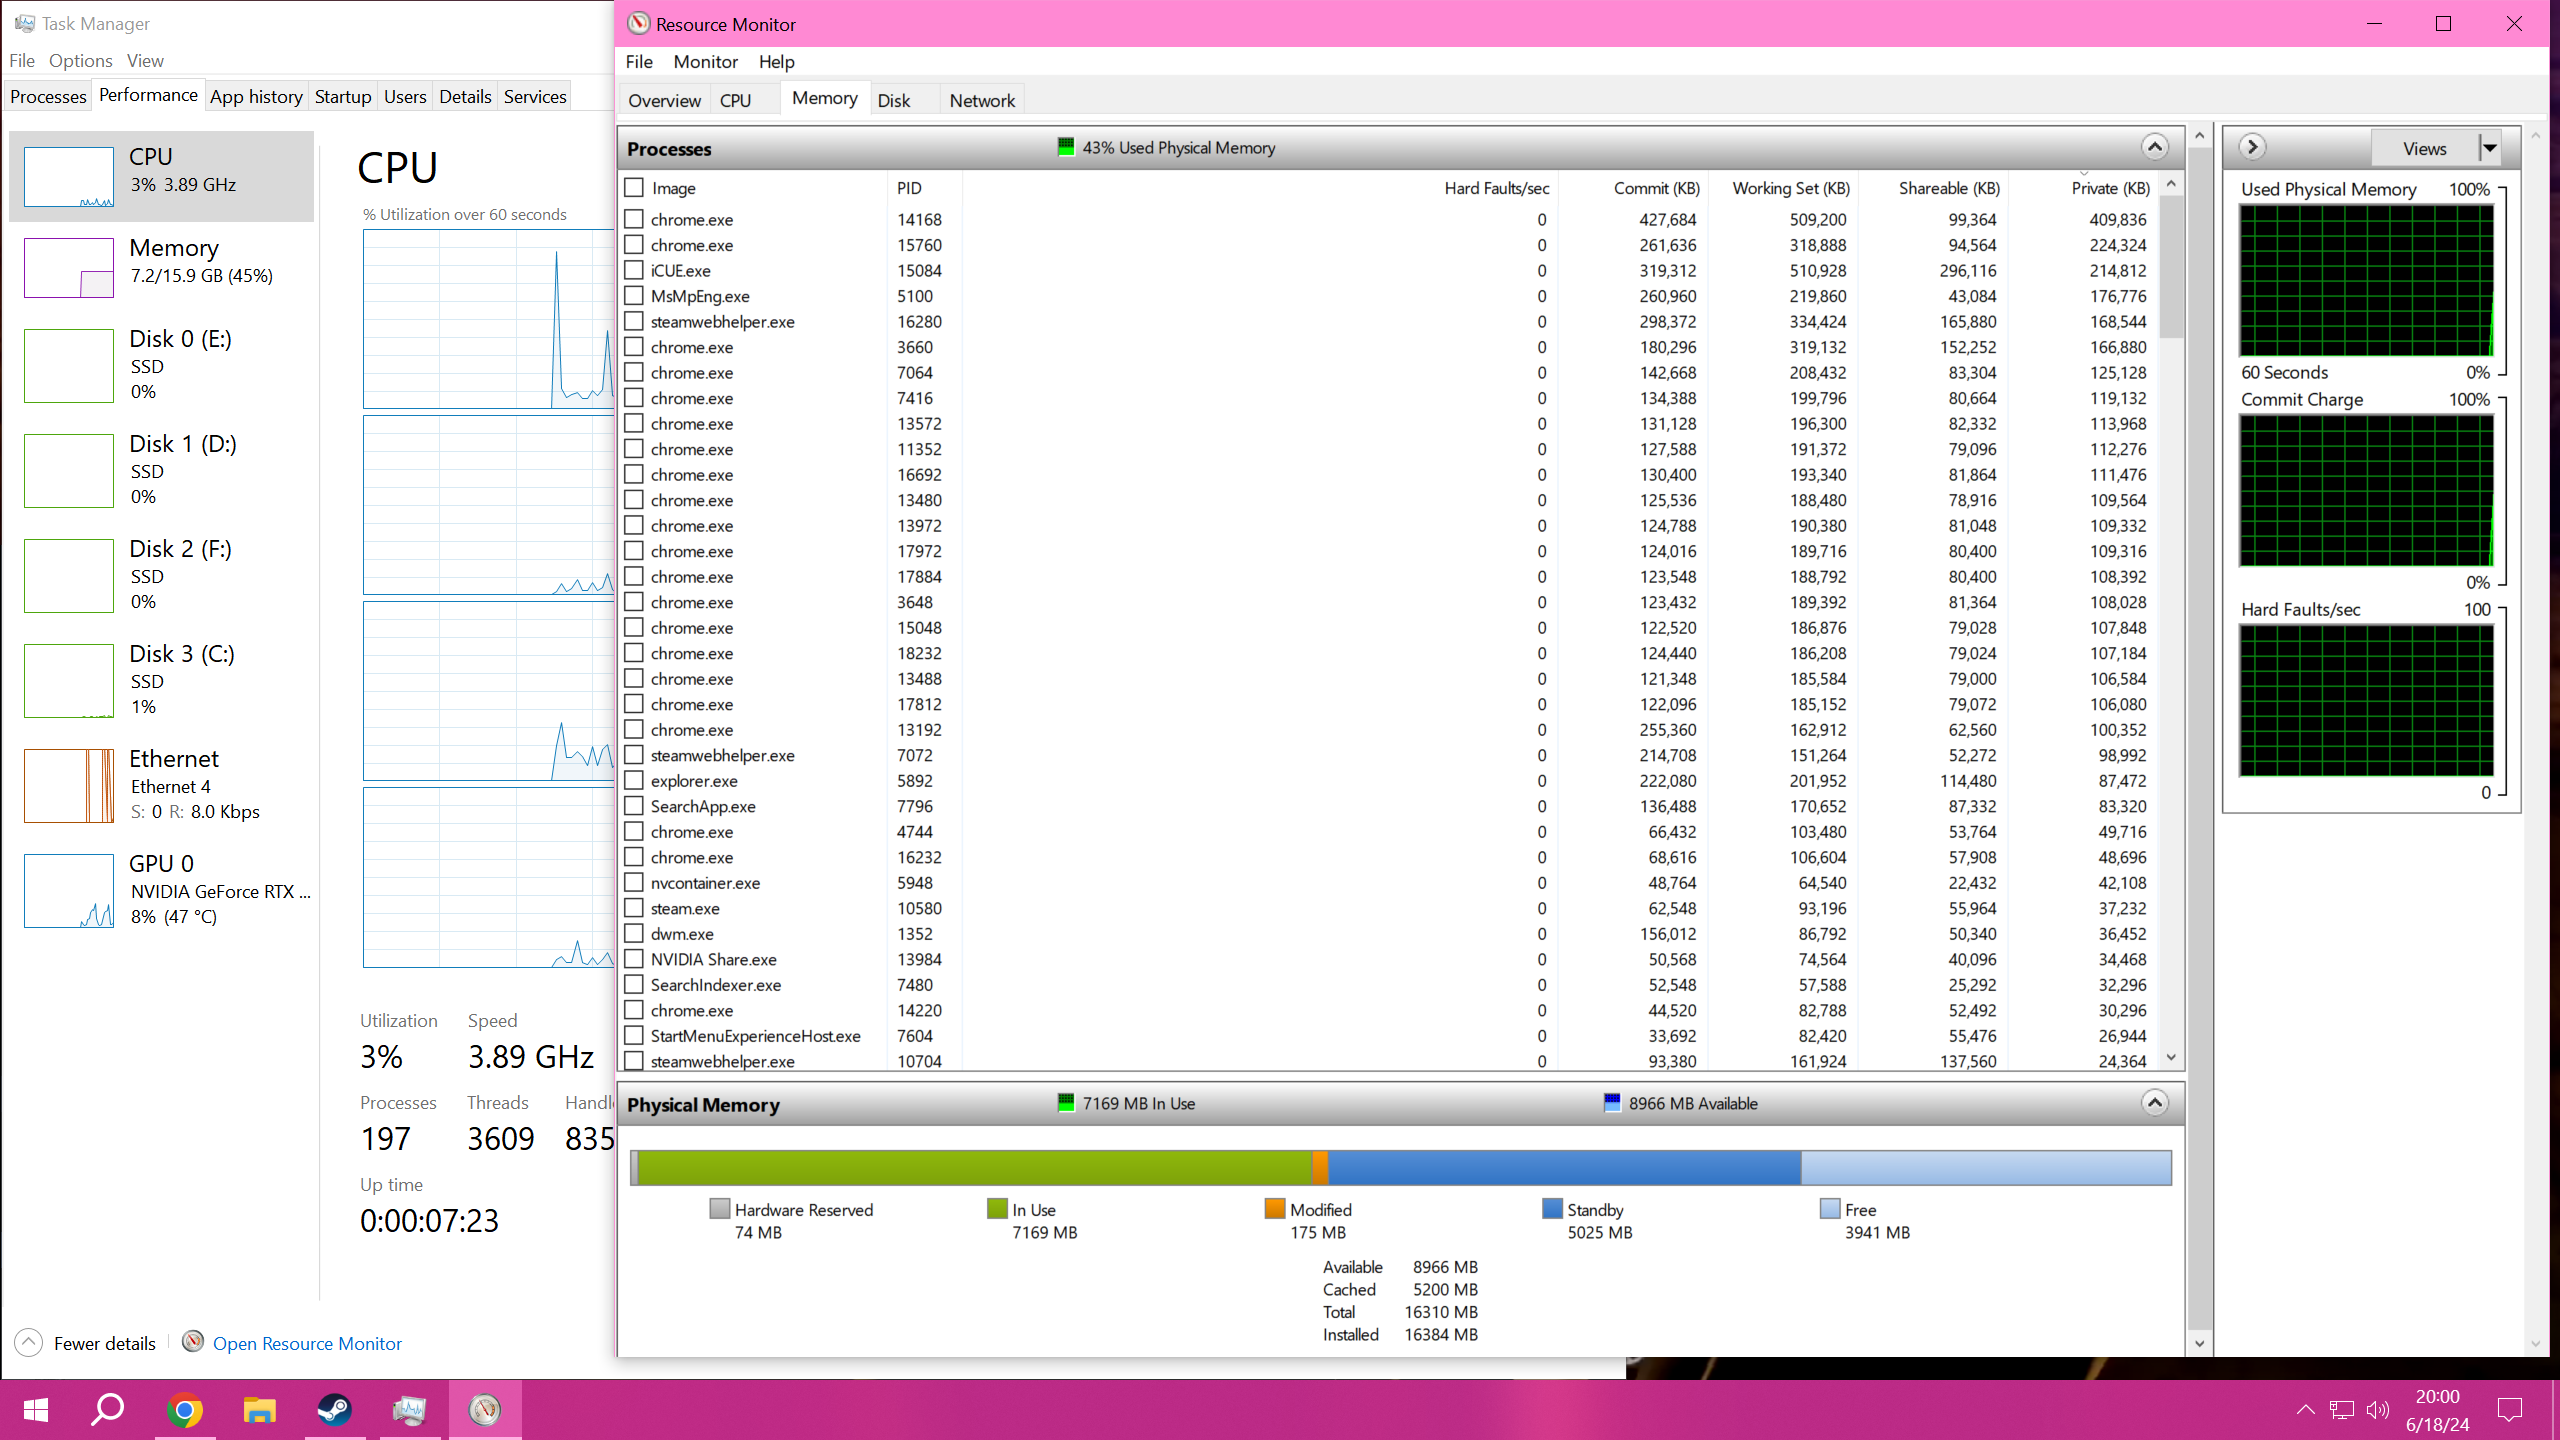Open Task Manager Options menu
The image size is (2560, 1440).
(x=80, y=60)
